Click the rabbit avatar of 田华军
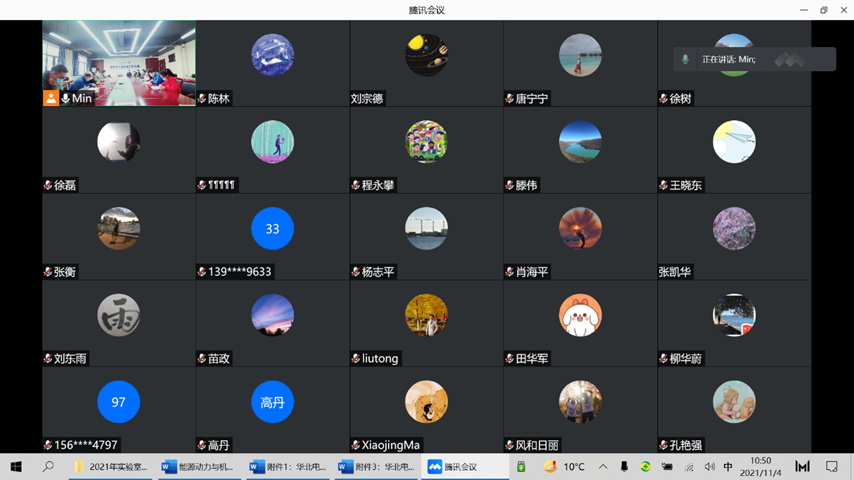 [580, 316]
